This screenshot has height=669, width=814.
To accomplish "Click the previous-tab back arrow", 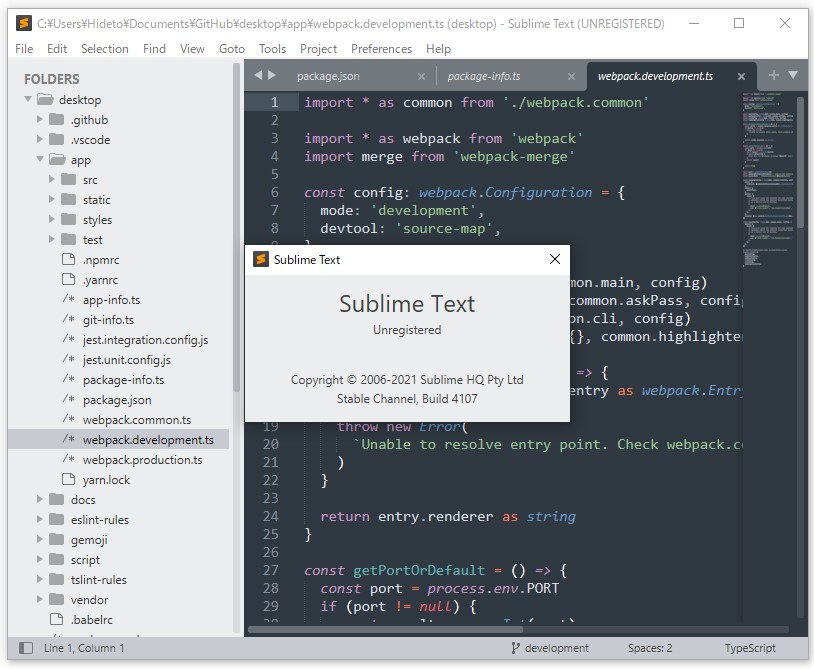I will tap(259, 74).
